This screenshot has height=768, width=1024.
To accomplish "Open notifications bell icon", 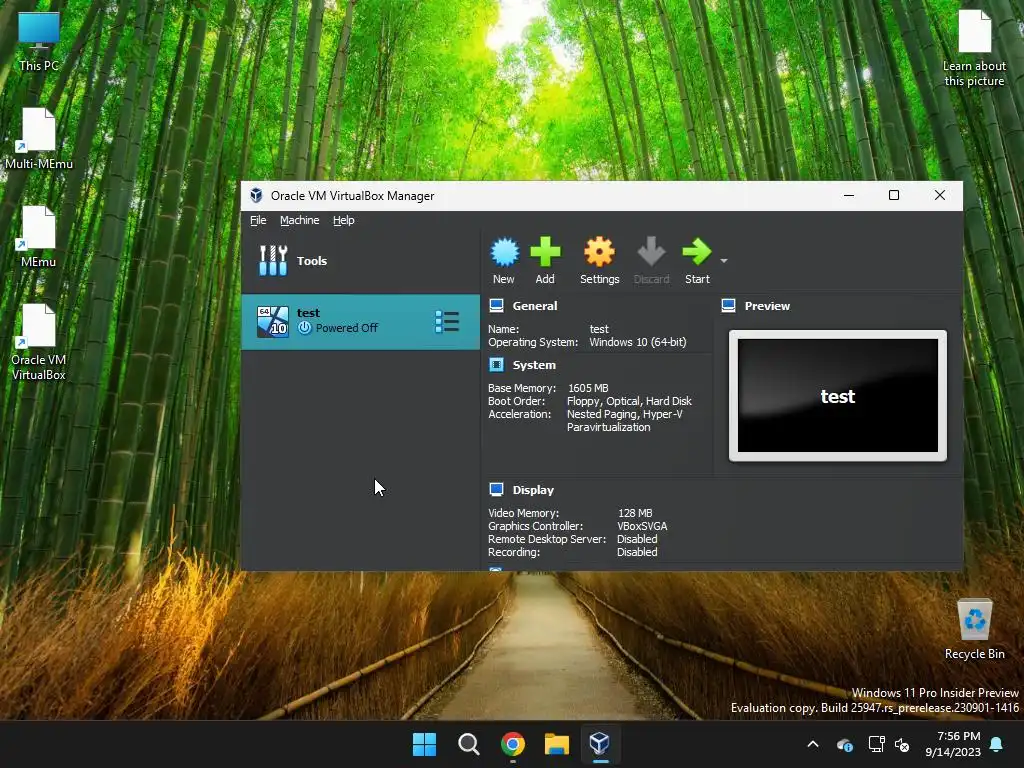I will click(997, 744).
